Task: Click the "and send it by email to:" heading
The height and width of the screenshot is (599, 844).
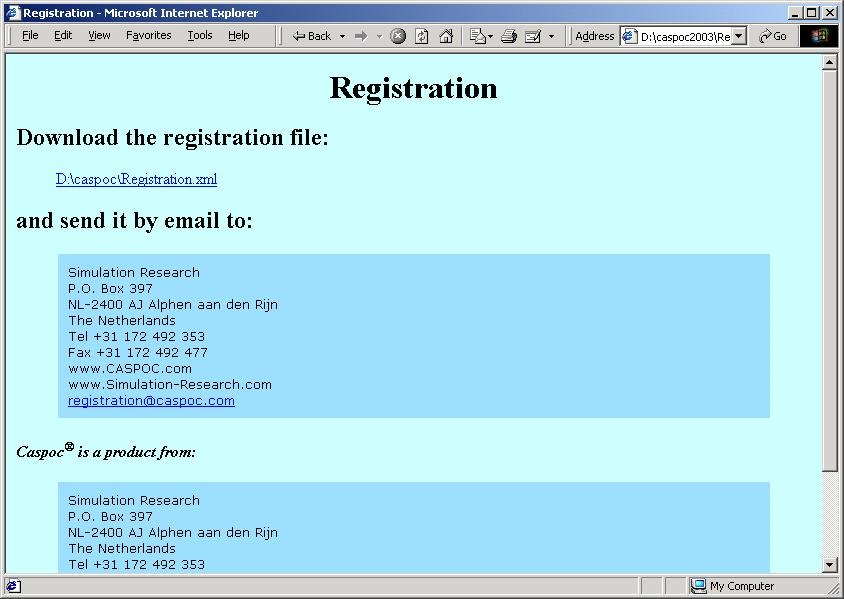Action: 135,221
